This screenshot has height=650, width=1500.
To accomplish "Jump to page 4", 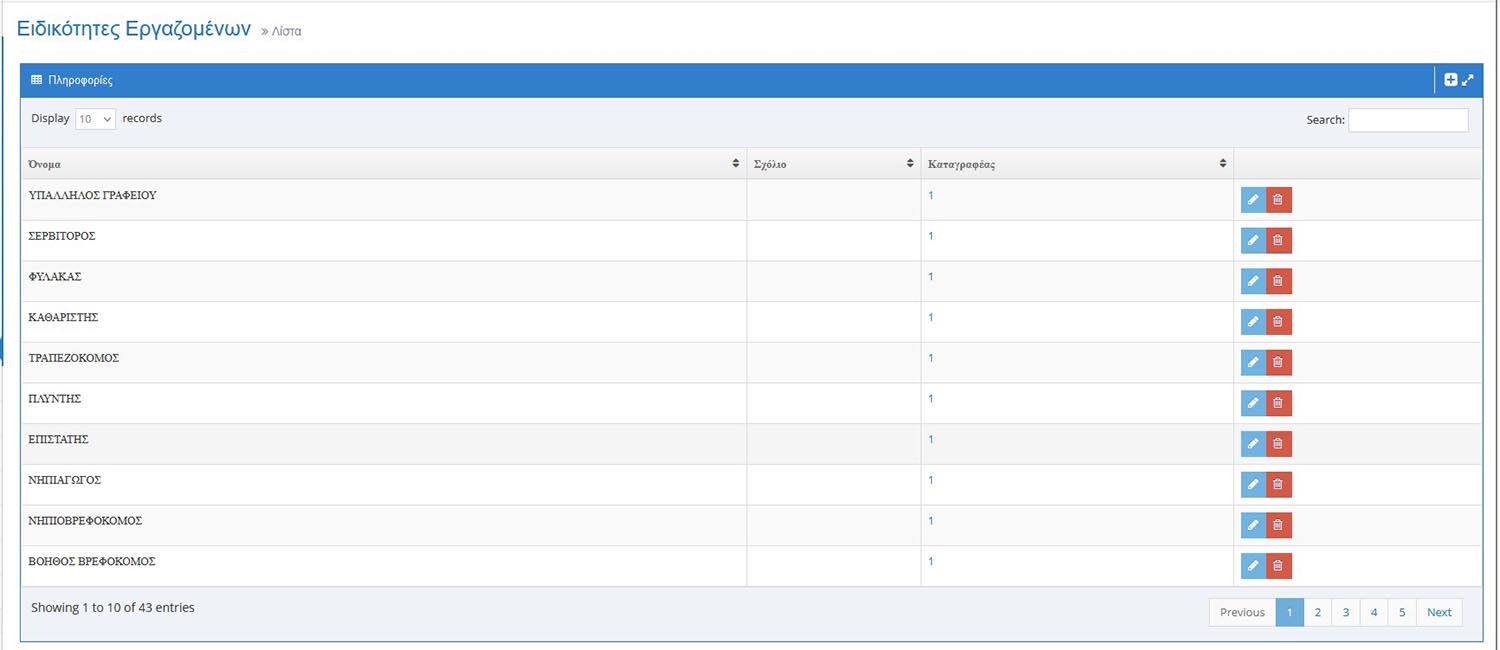I will (1374, 612).
